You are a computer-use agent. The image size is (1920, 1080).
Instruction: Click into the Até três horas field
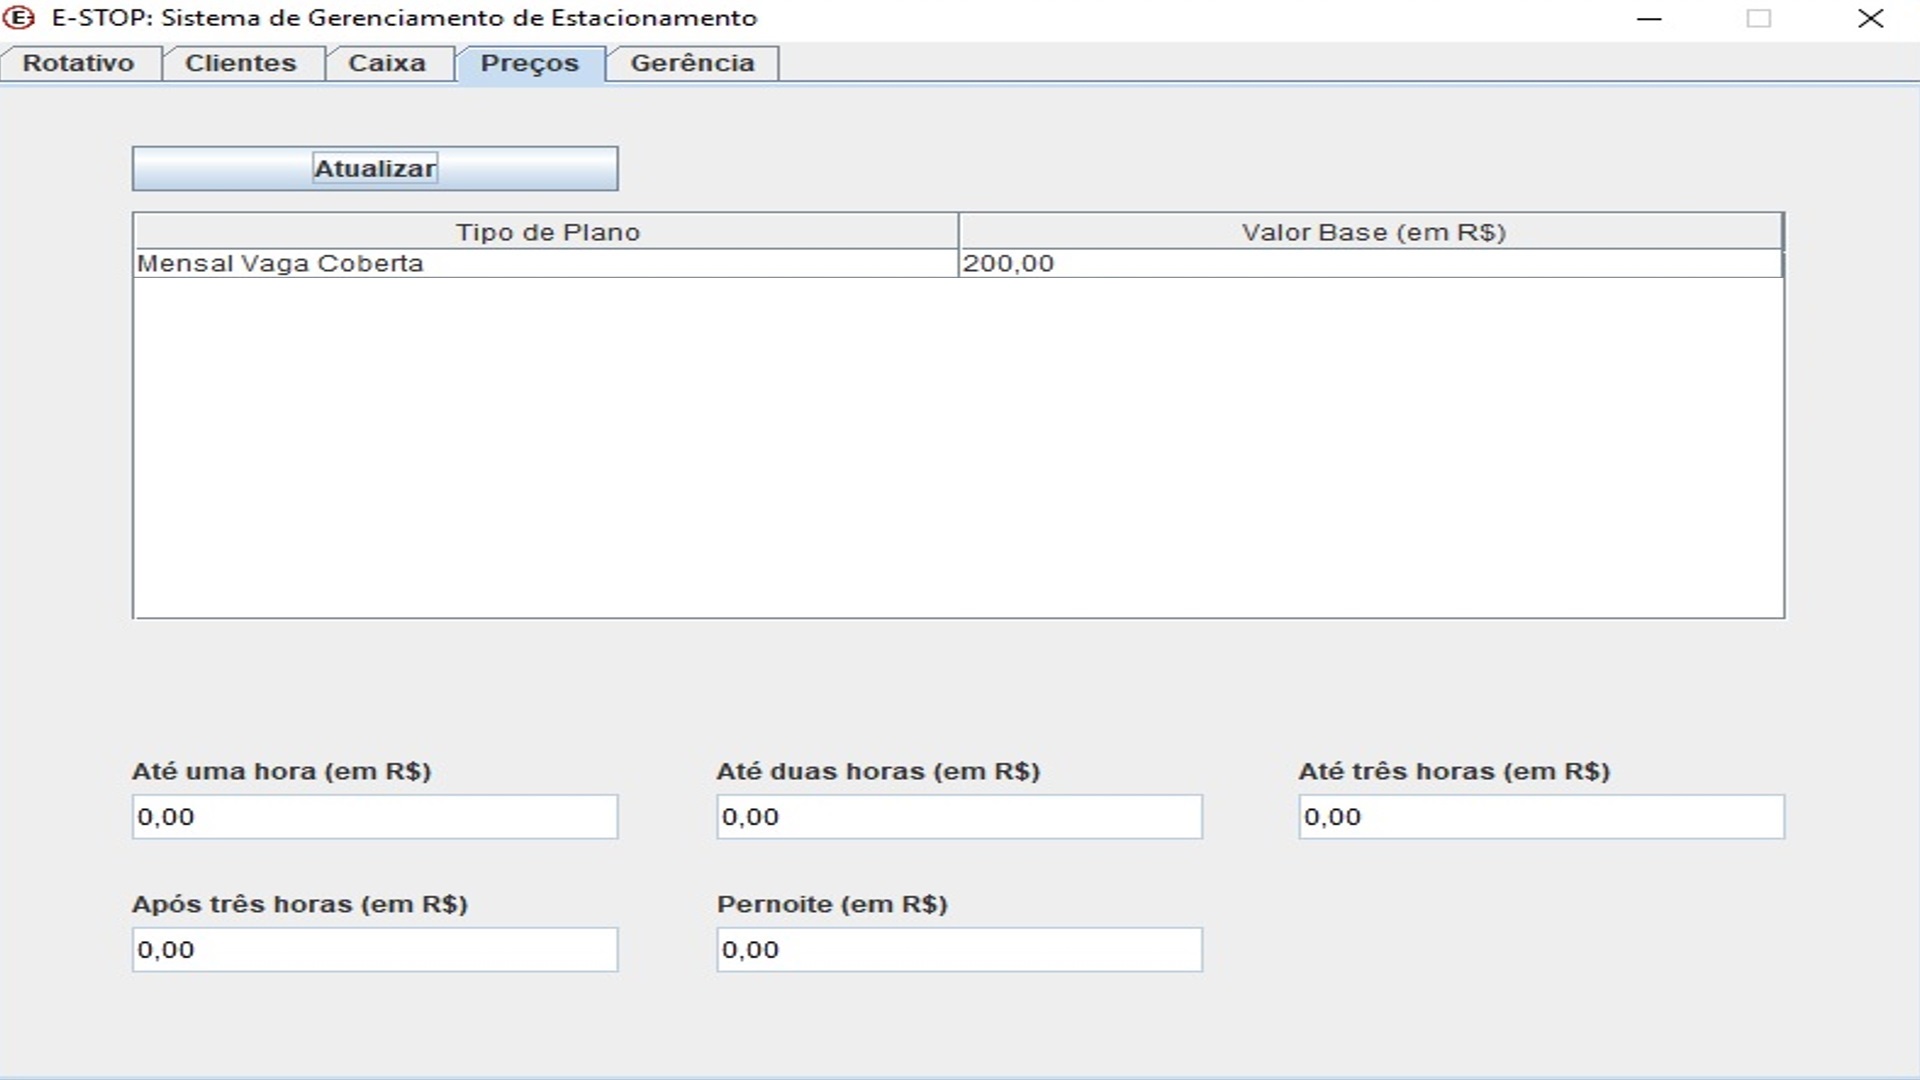click(x=1541, y=817)
